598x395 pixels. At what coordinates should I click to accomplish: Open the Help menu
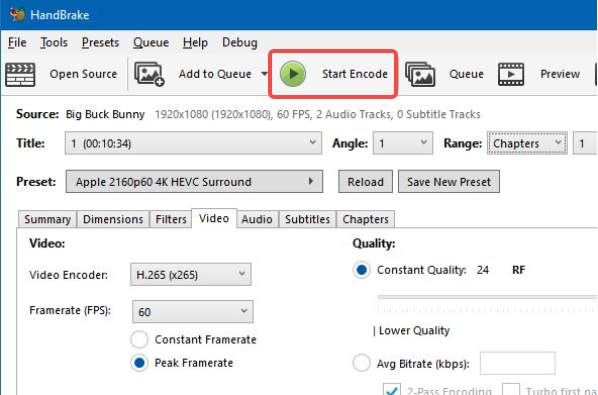point(195,42)
